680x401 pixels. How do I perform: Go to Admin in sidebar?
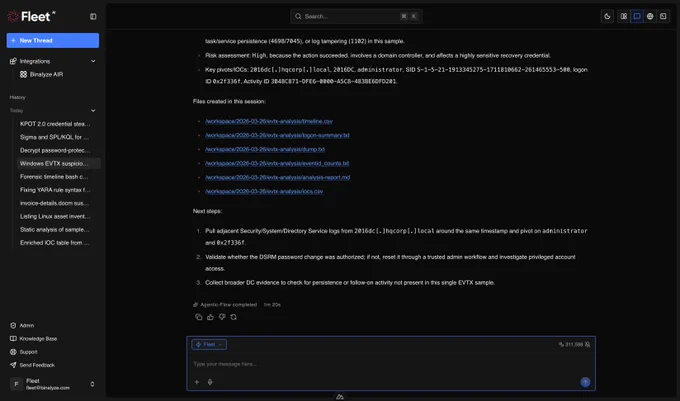(x=26, y=325)
